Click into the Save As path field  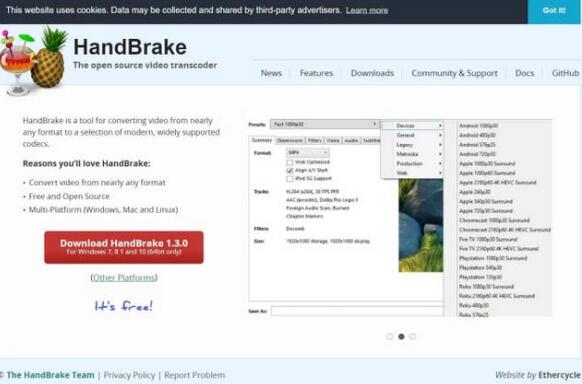[357, 311]
